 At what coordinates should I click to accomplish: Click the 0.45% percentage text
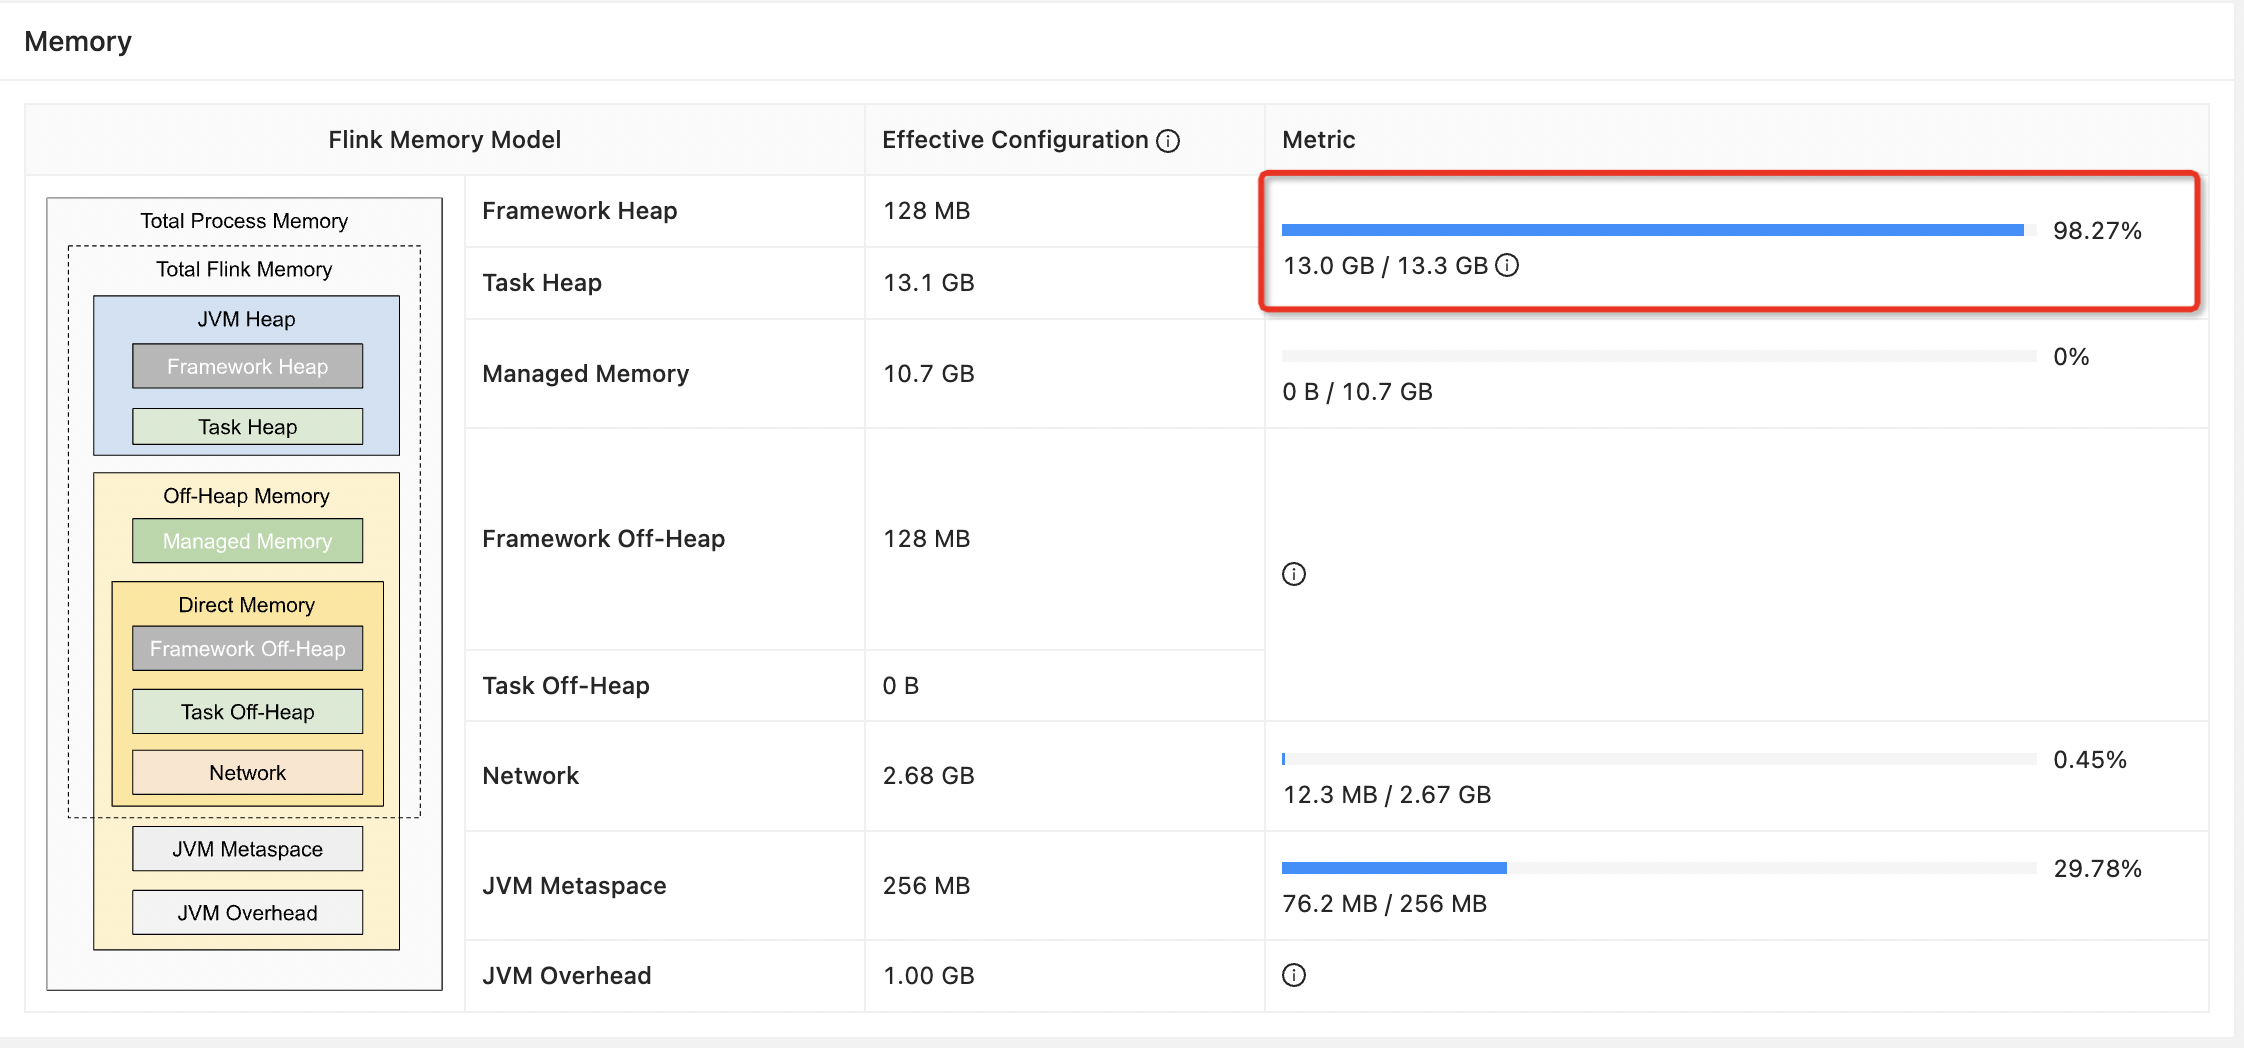point(2089,760)
